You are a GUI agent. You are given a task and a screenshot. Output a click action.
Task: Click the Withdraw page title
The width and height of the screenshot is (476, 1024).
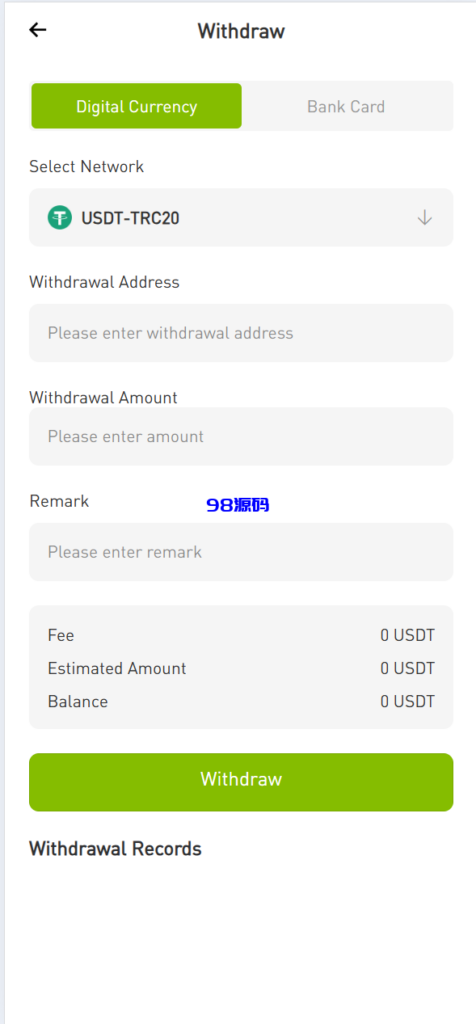(x=241, y=31)
